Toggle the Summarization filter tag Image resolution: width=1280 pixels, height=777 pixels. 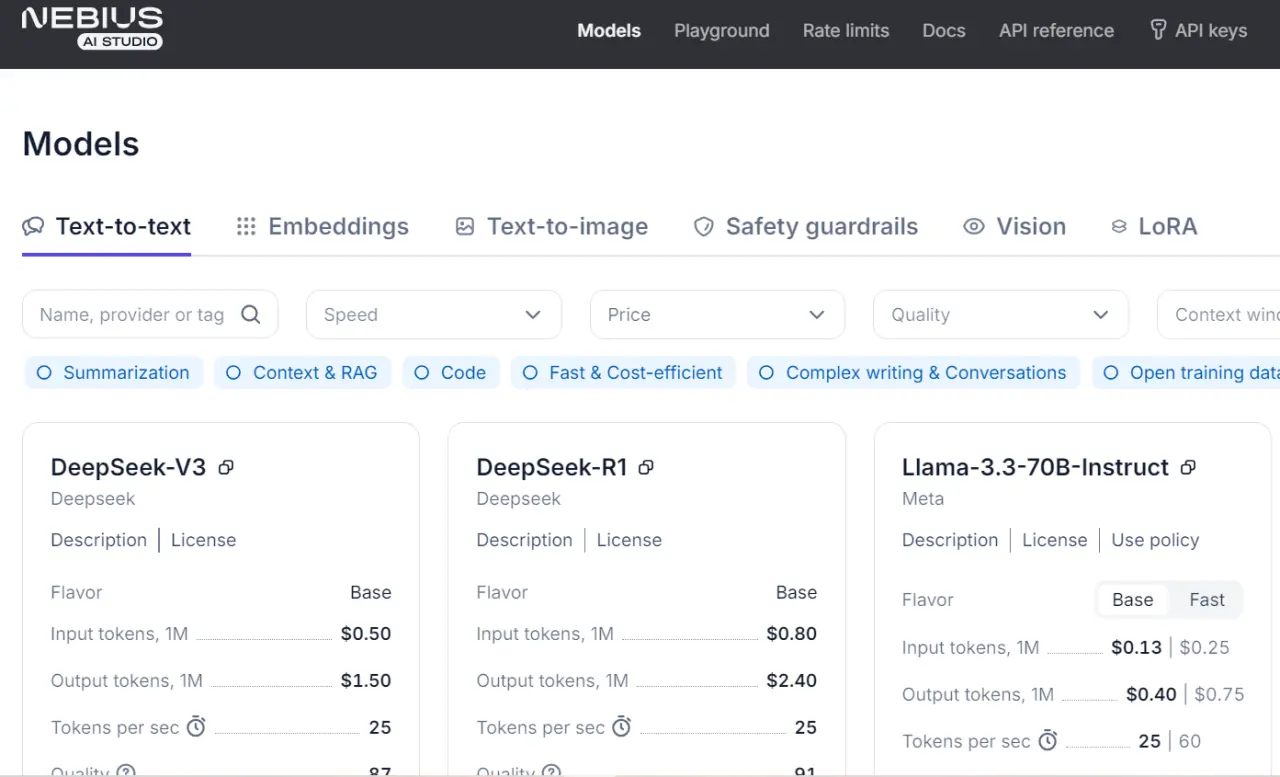[114, 373]
